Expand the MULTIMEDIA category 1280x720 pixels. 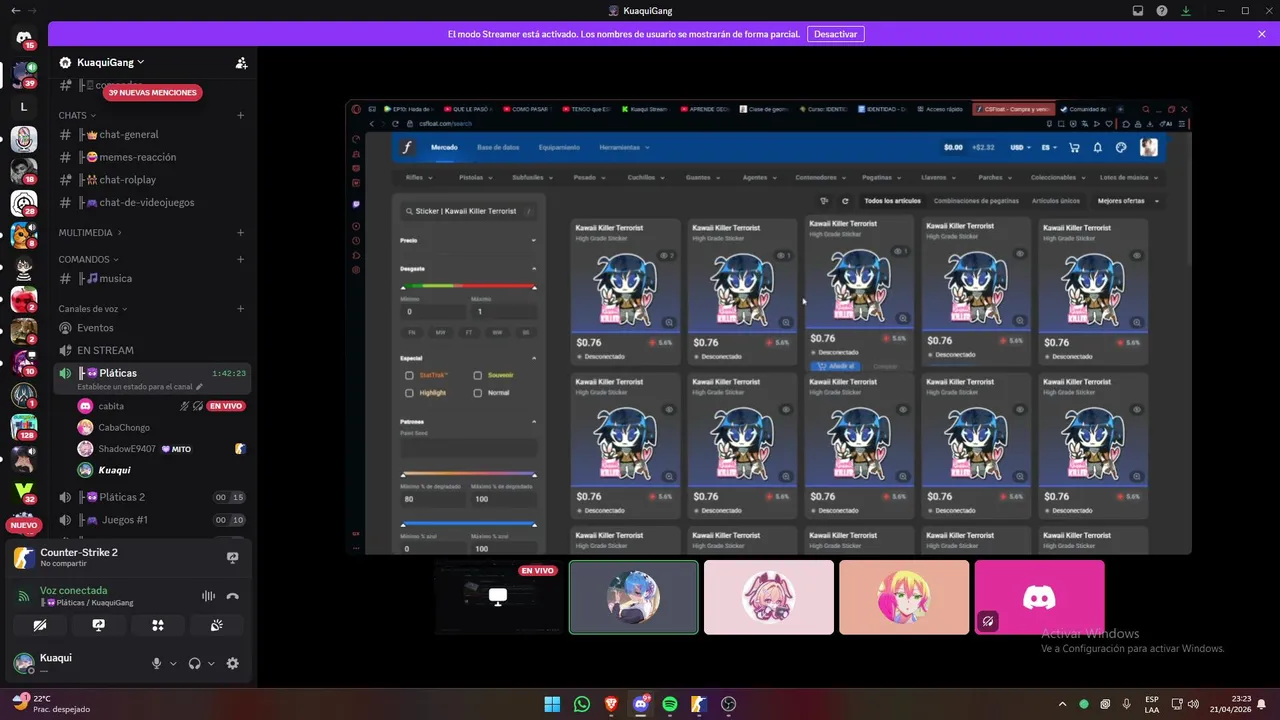[90, 233]
